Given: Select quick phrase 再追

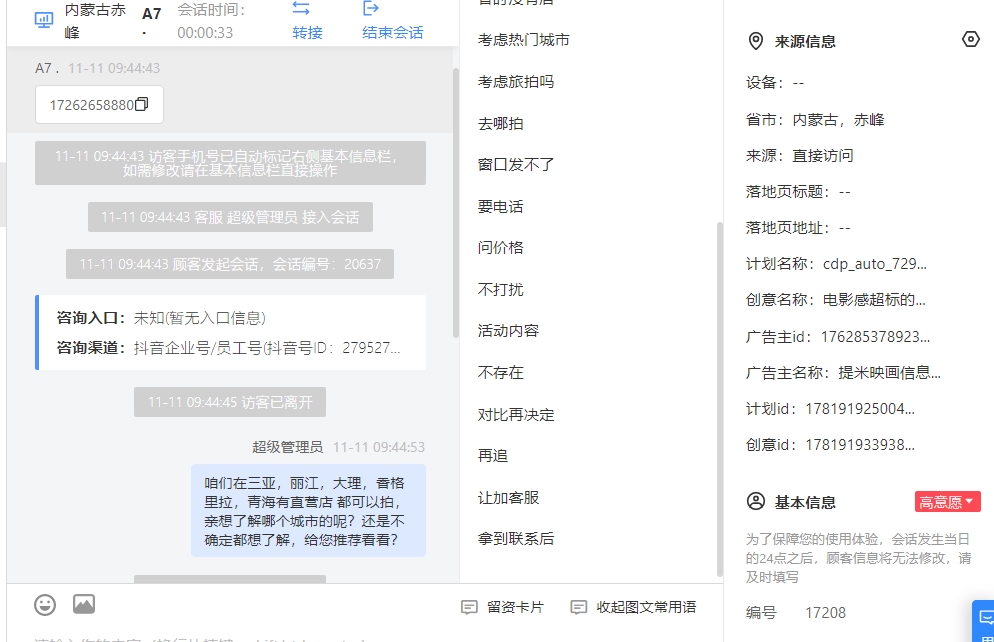Looking at the screenshot, I should [493, 456].
